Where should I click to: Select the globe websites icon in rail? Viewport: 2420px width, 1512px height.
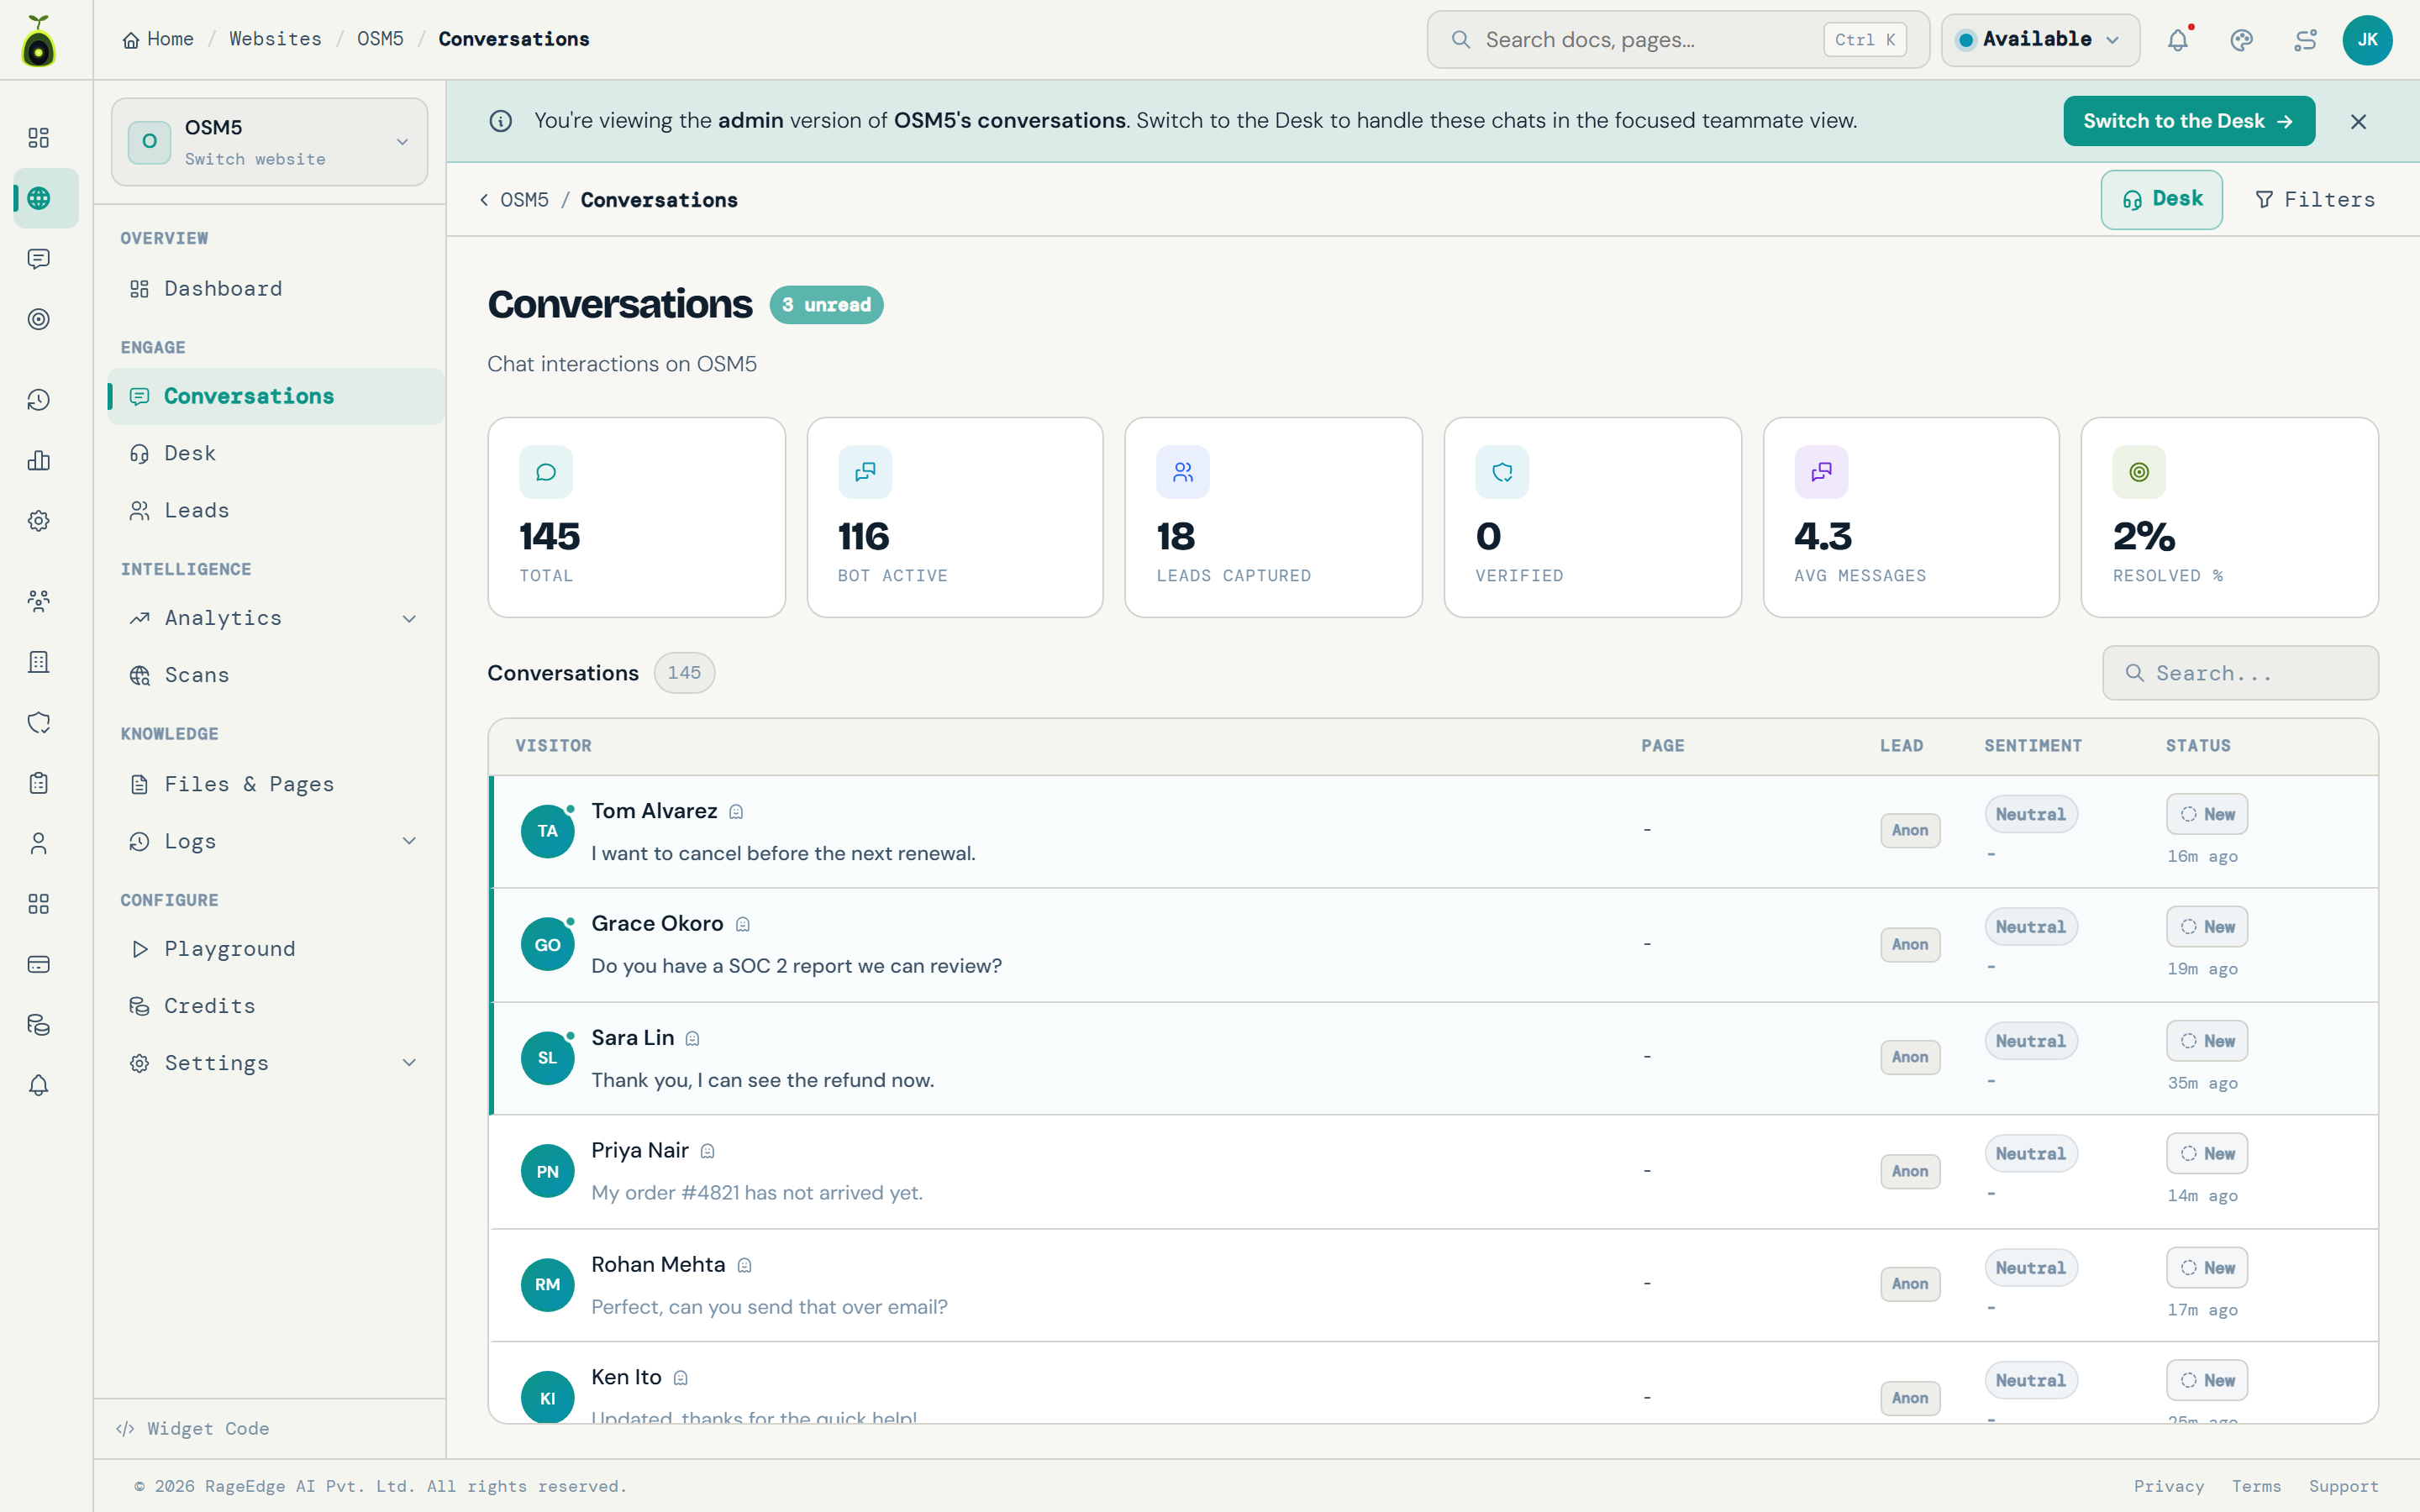point(38,198)
